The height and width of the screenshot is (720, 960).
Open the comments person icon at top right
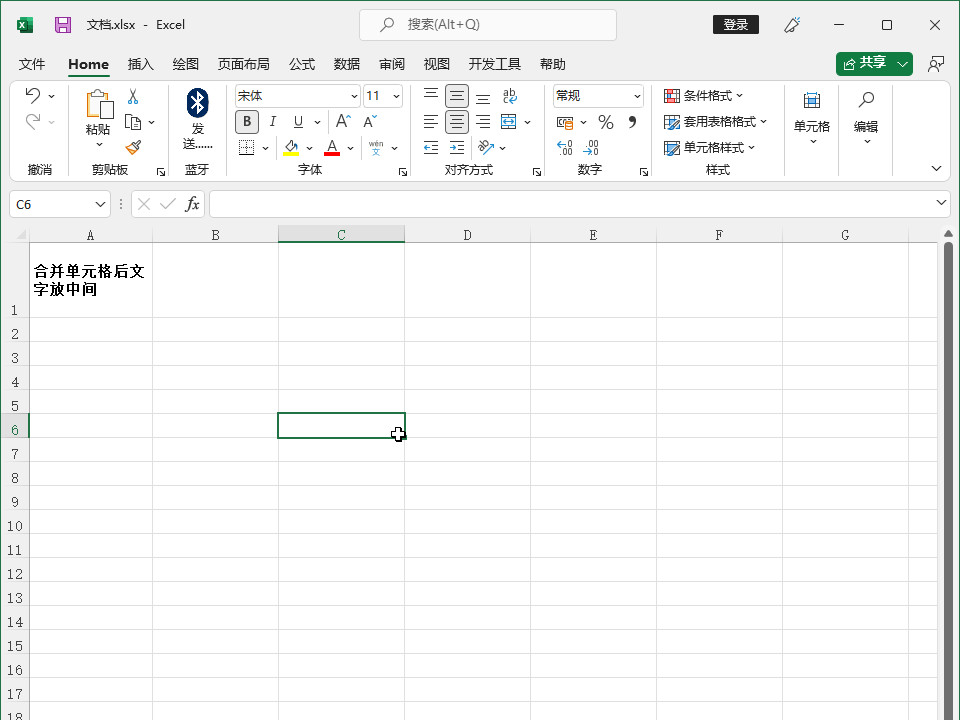point(936,64)
